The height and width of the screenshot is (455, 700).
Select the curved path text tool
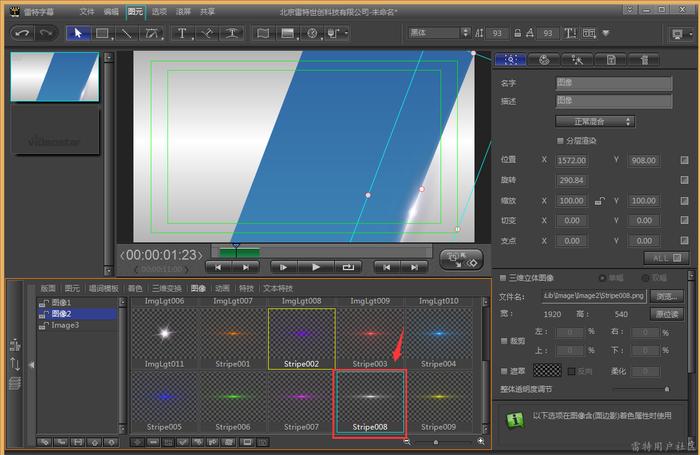[207, 33]
